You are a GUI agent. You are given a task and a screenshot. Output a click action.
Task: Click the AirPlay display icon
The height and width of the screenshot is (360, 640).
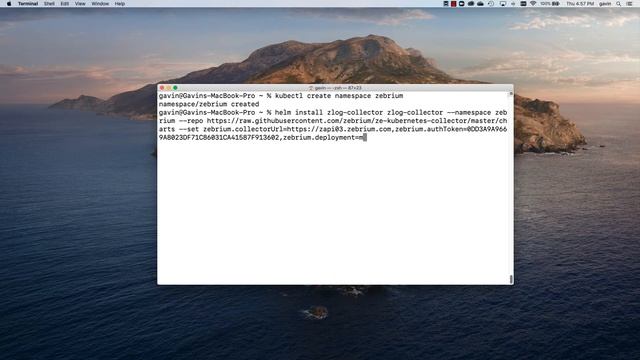point(502,4)
